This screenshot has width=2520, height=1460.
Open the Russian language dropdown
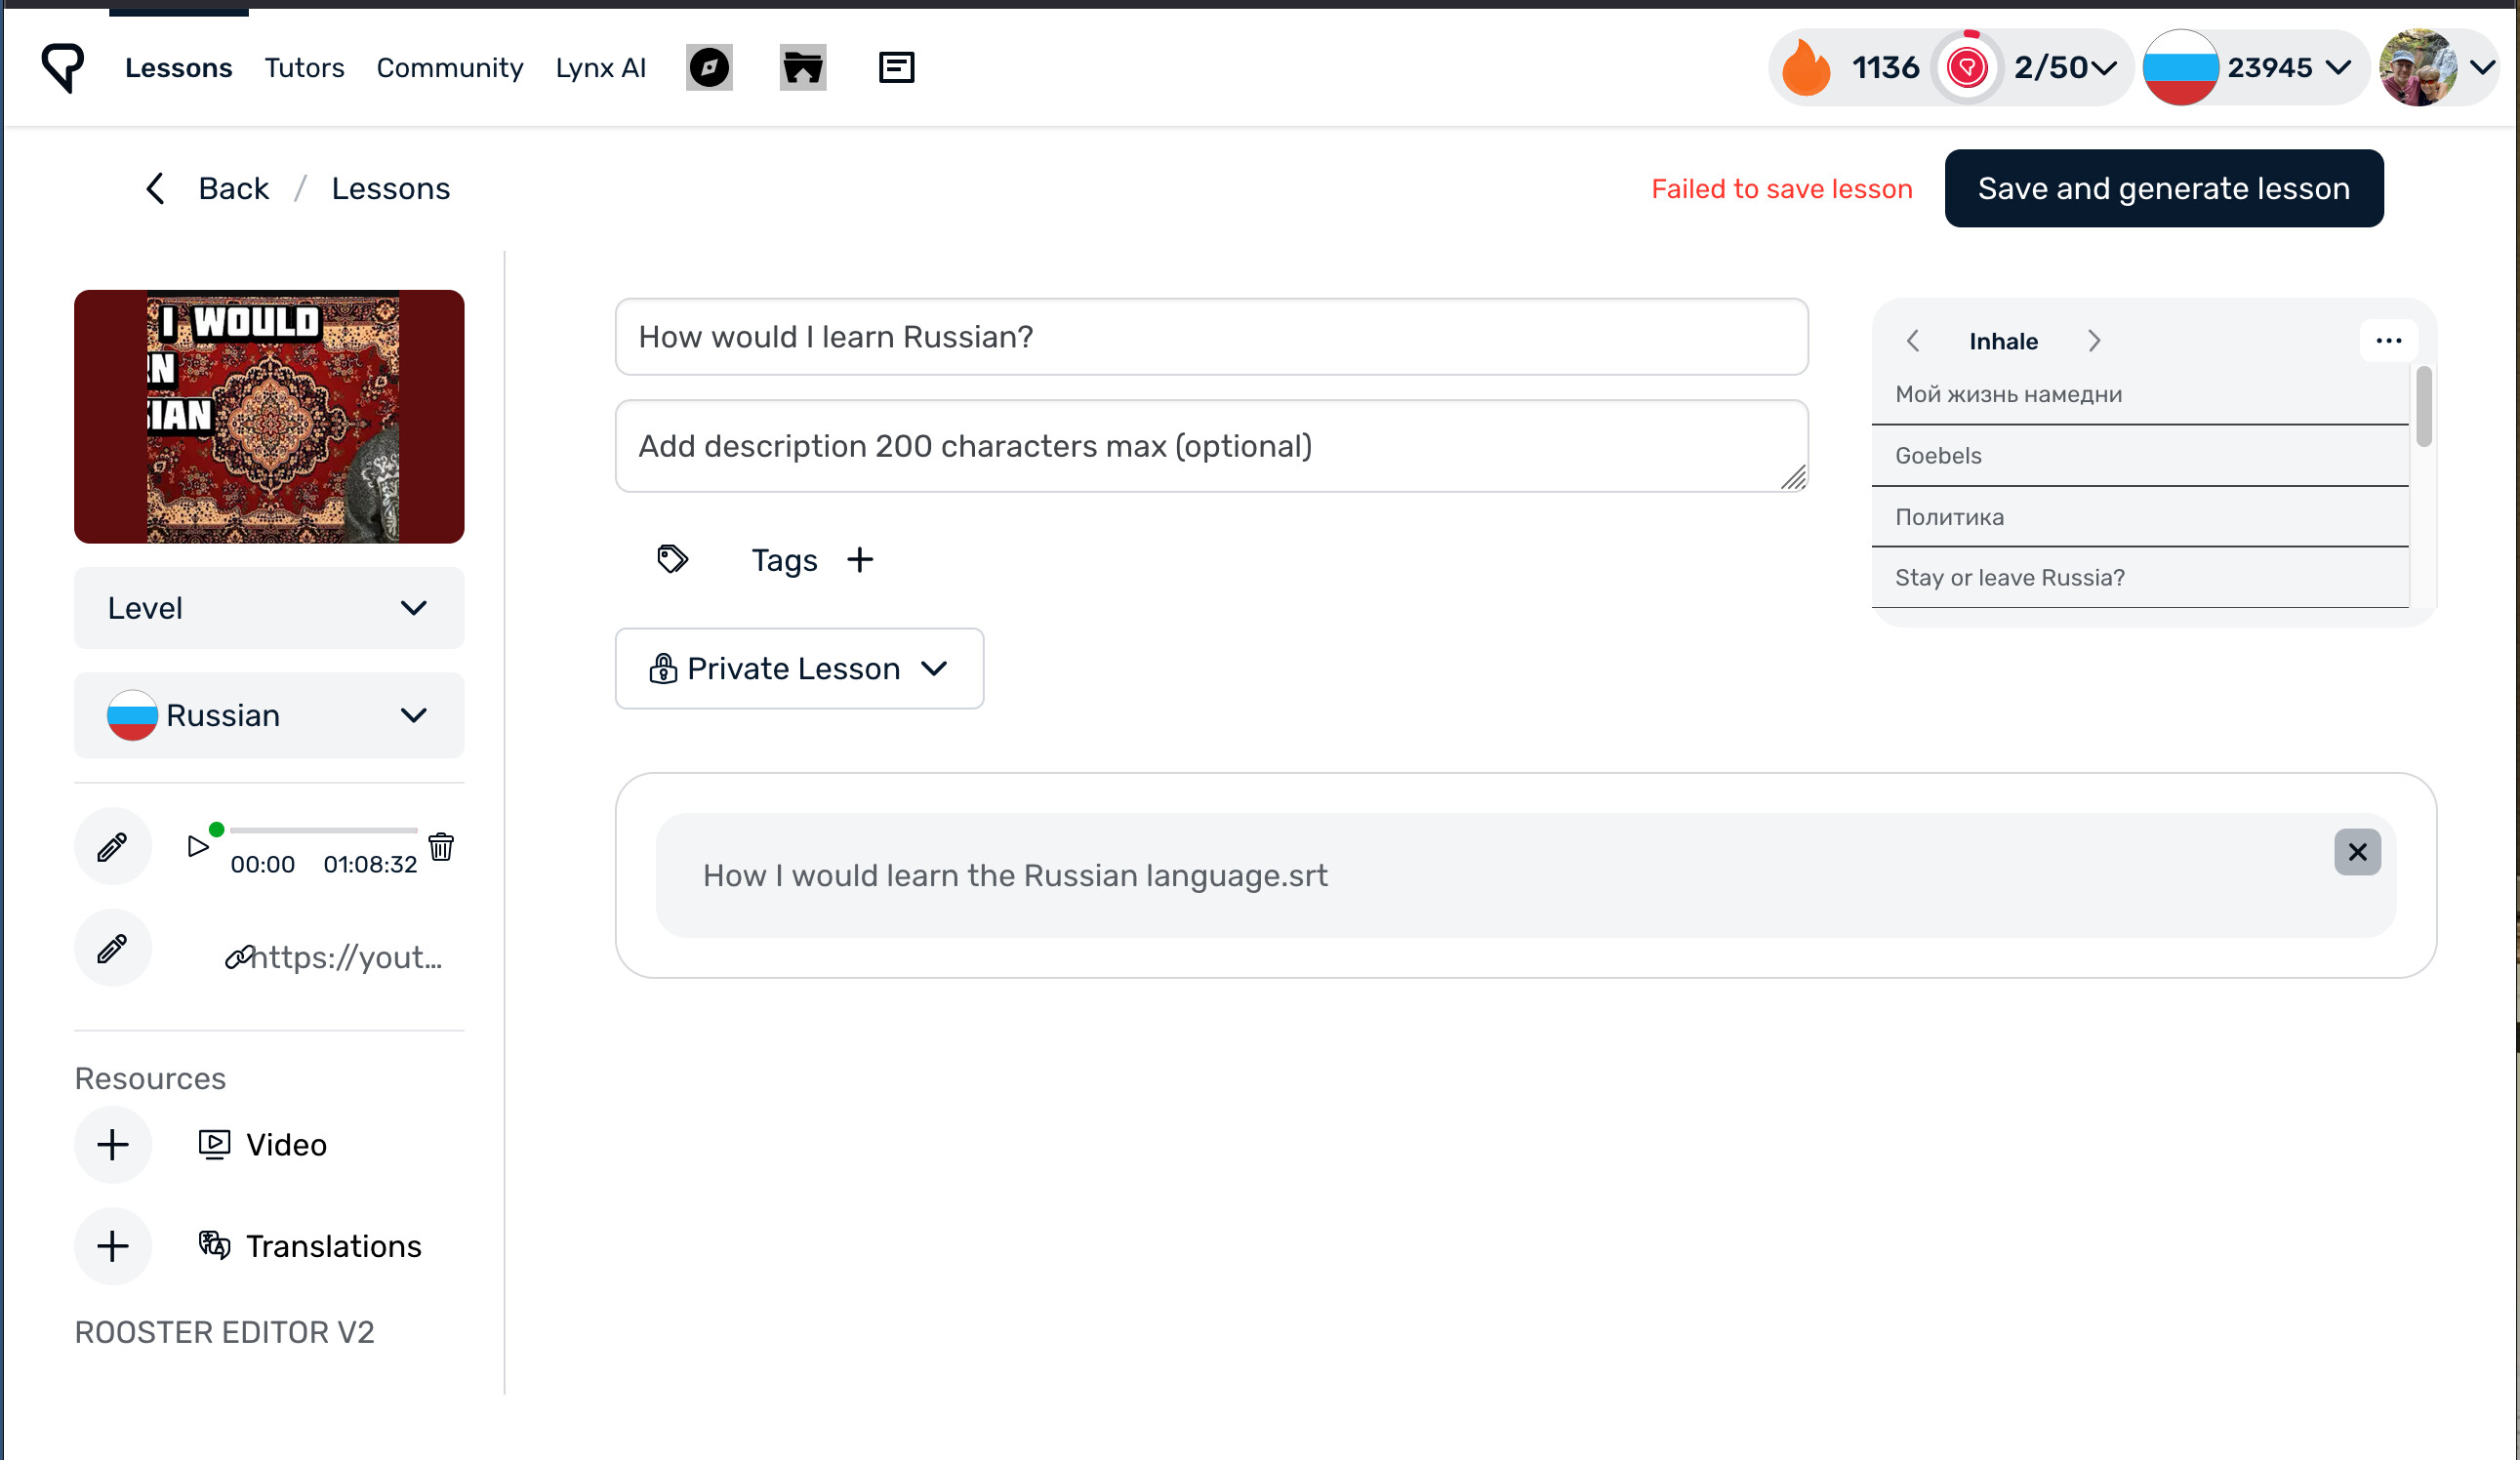pyautogui.click(x=268, y=716)
